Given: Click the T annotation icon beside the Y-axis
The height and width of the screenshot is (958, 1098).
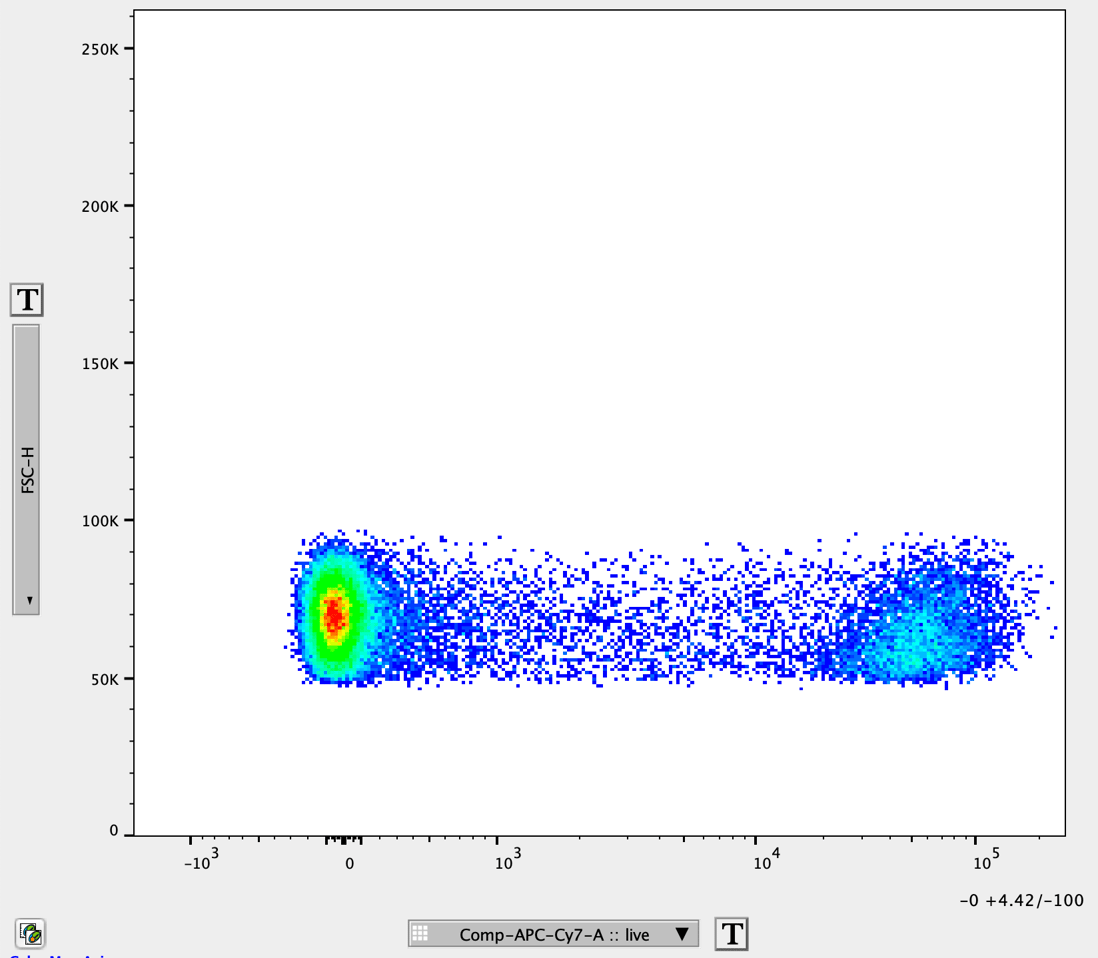Looking at the screenshot, I should point(27,299).
